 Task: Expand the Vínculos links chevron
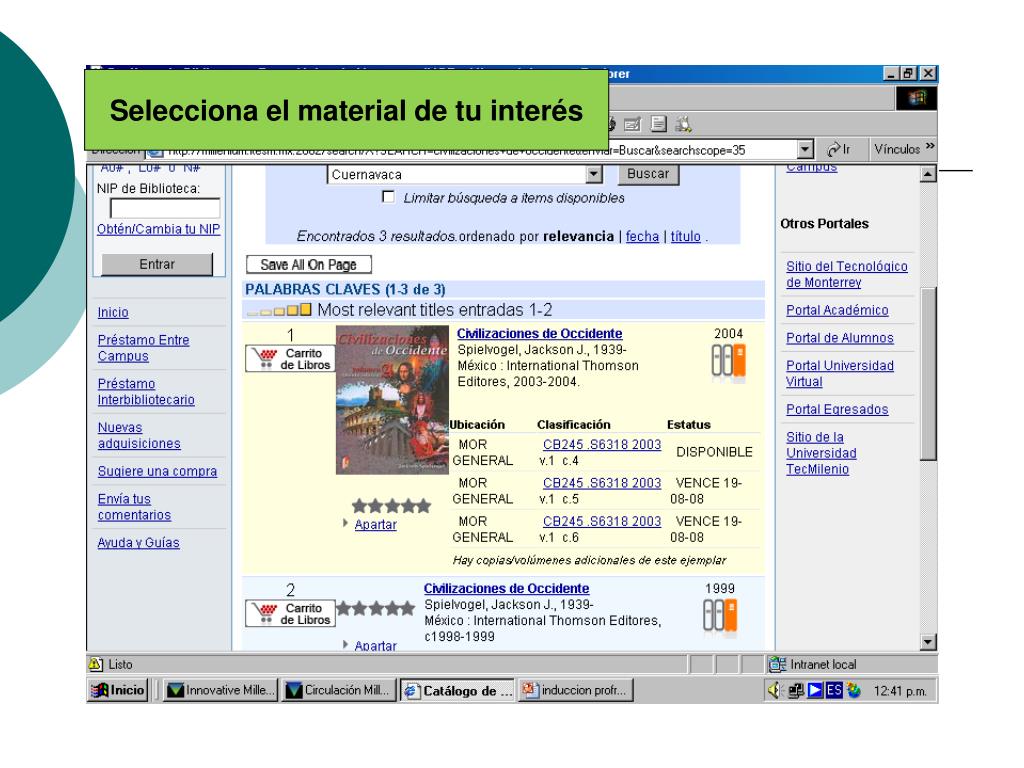click(x=930, y=146)
